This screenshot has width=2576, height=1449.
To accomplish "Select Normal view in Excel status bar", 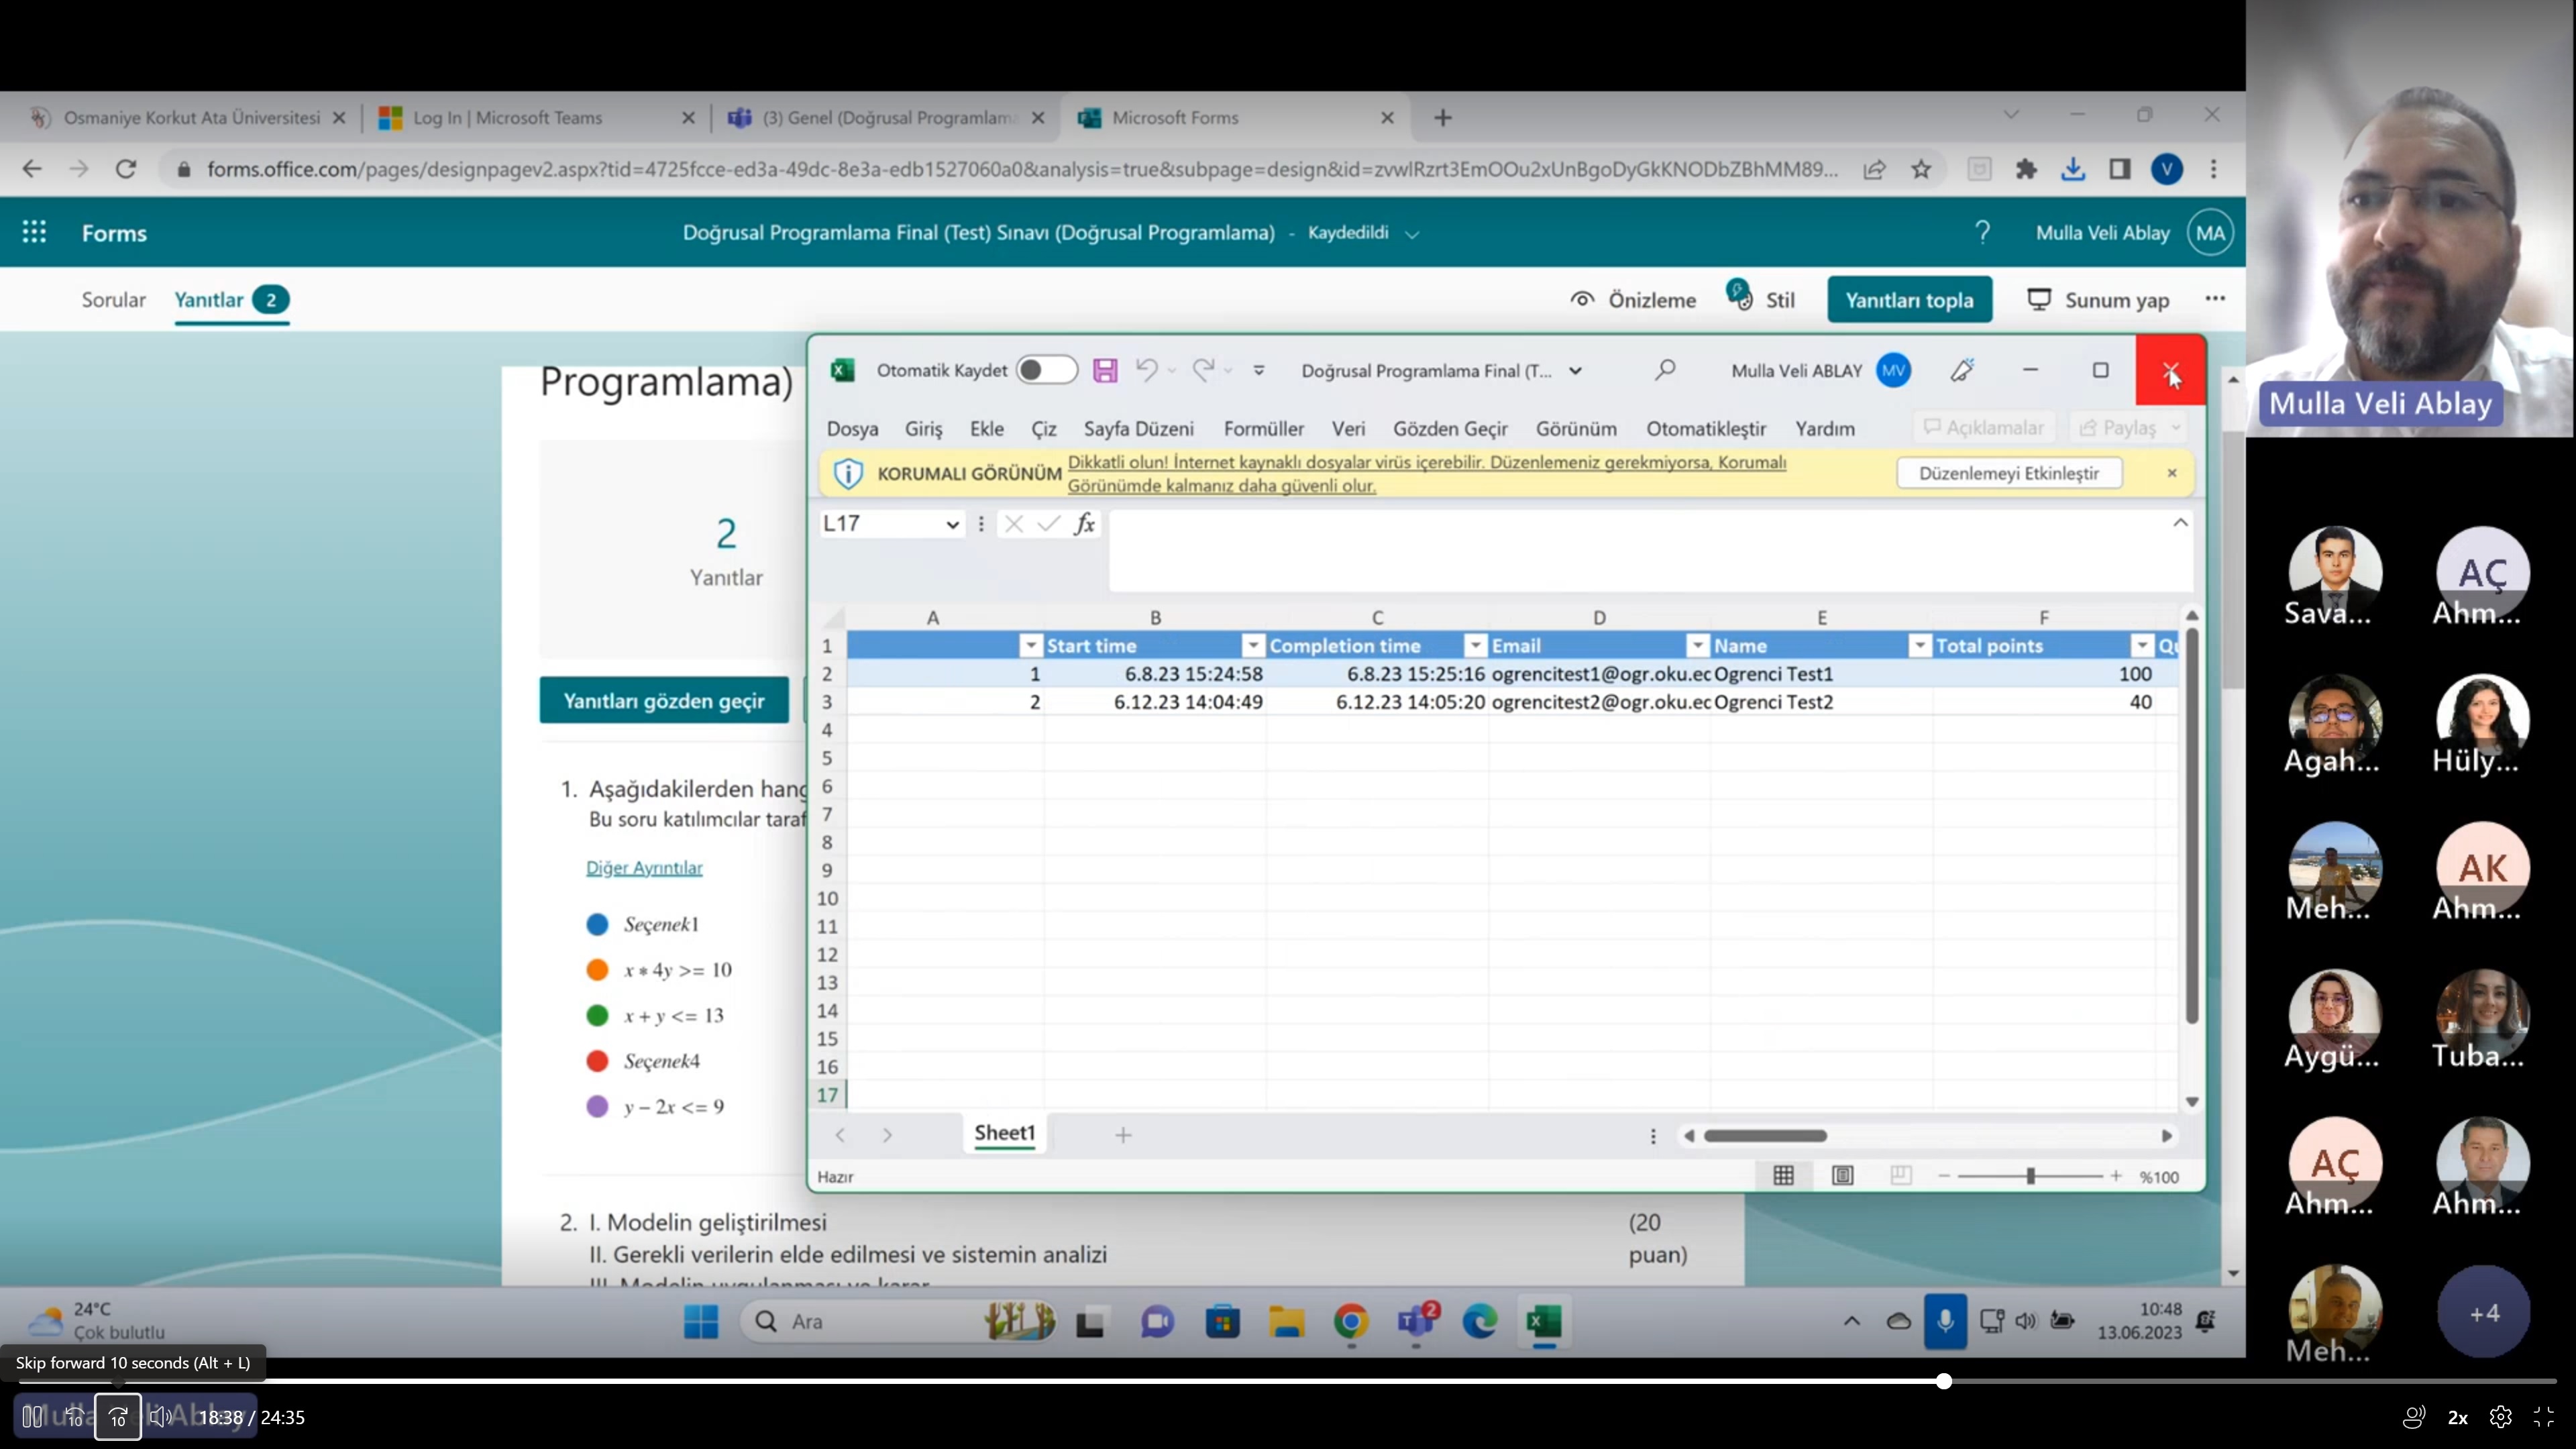I will 1783,1176.
